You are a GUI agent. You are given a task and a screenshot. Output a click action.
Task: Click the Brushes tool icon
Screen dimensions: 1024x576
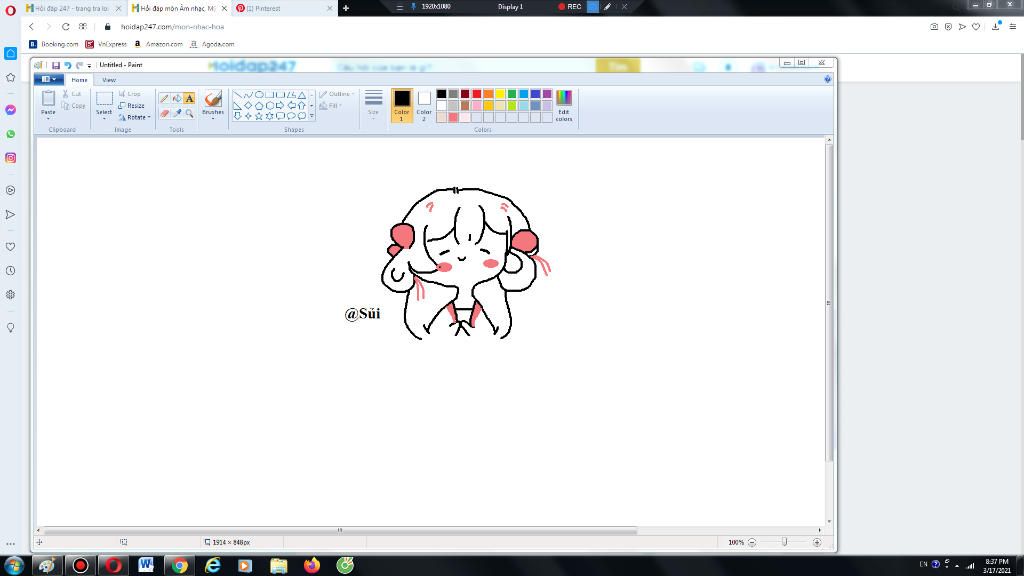pos(213,99)
